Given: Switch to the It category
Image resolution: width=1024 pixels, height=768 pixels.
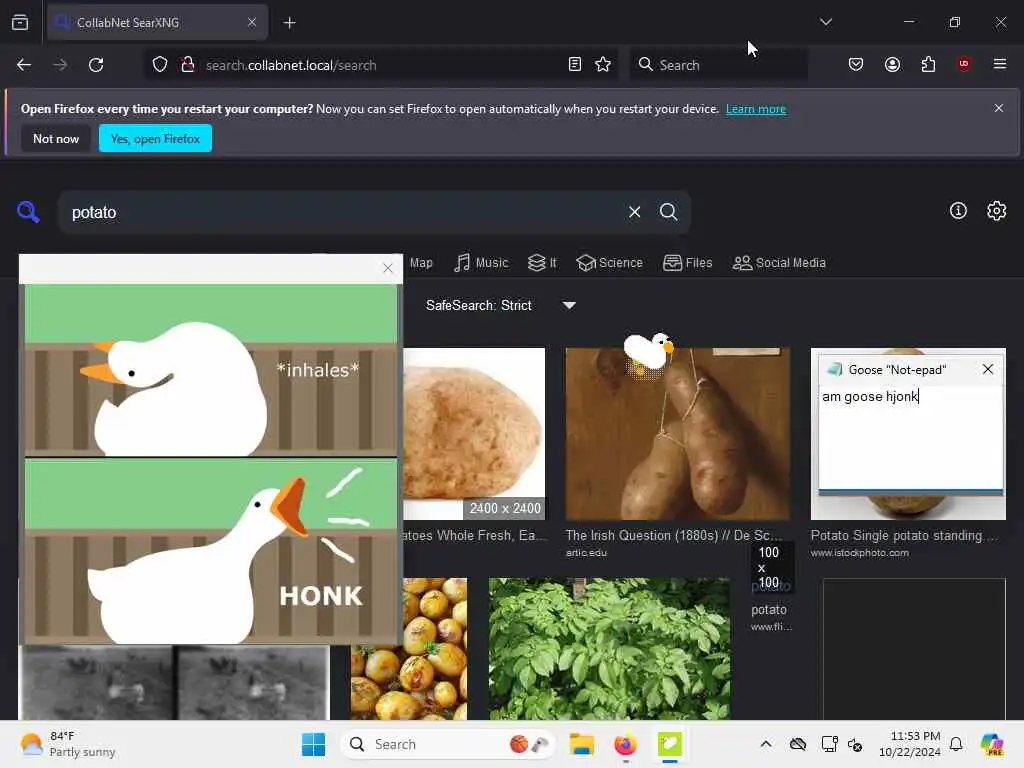Looking at the screenshot, I should [x=542, y=263].
